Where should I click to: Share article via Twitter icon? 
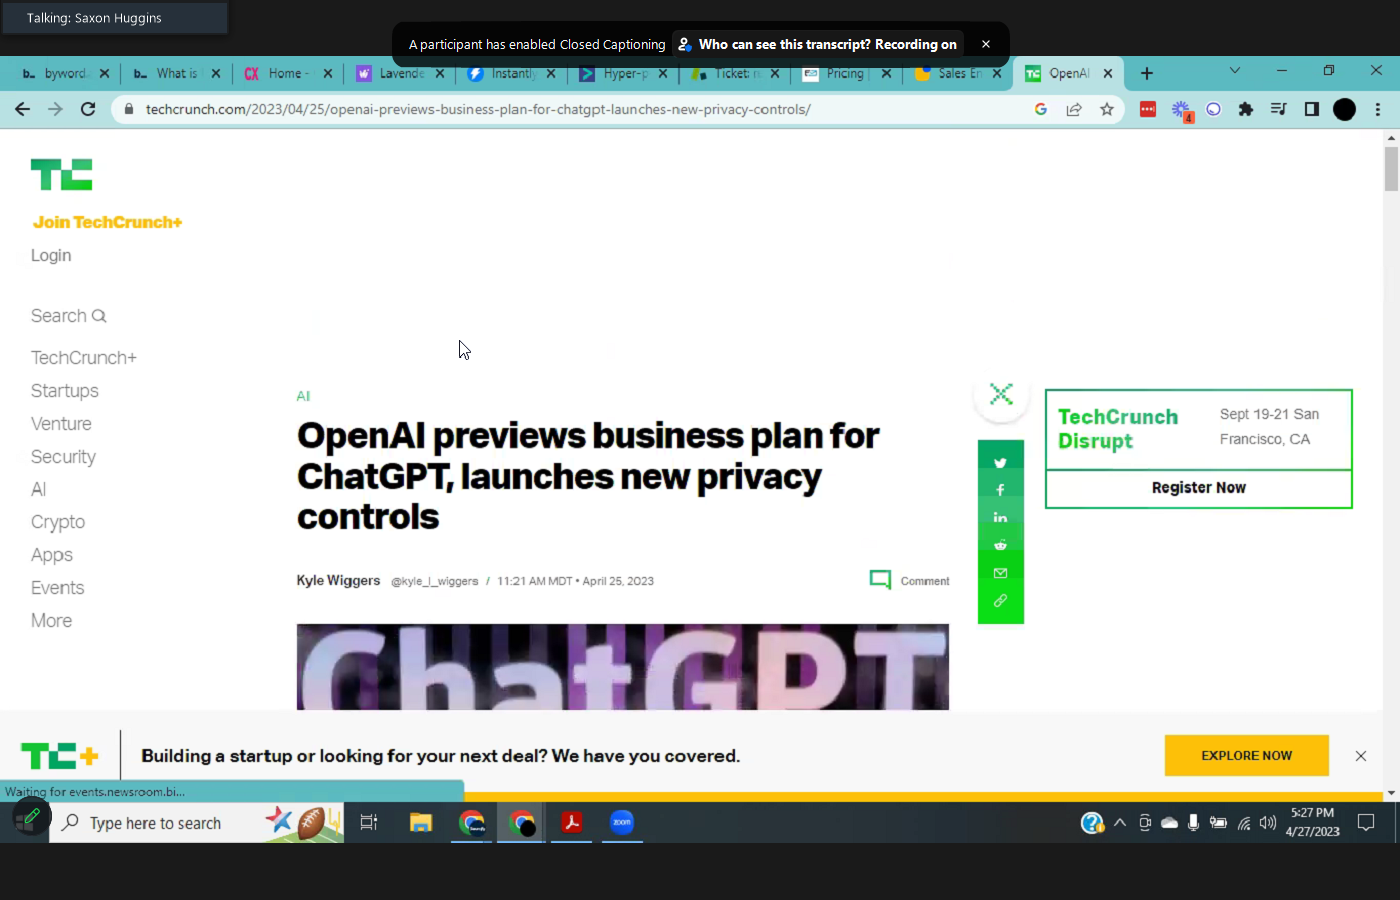(1000, 463)
